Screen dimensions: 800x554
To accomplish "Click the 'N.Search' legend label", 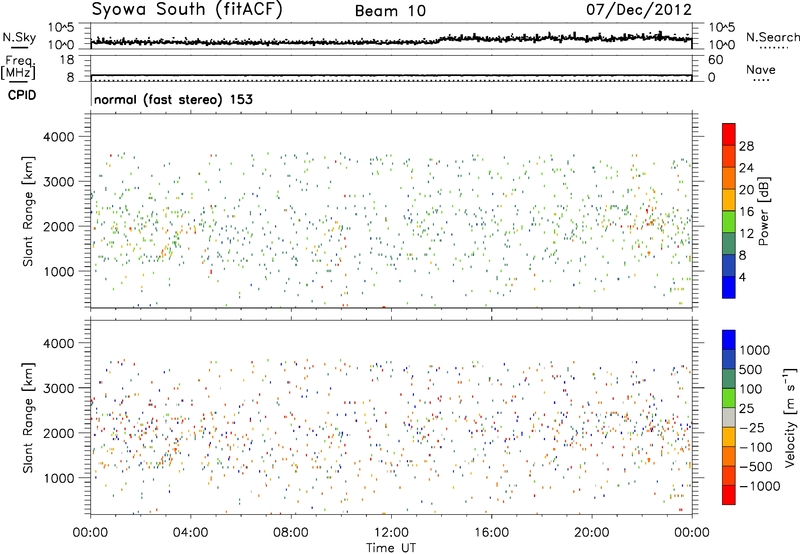I will tap(772, 37).
